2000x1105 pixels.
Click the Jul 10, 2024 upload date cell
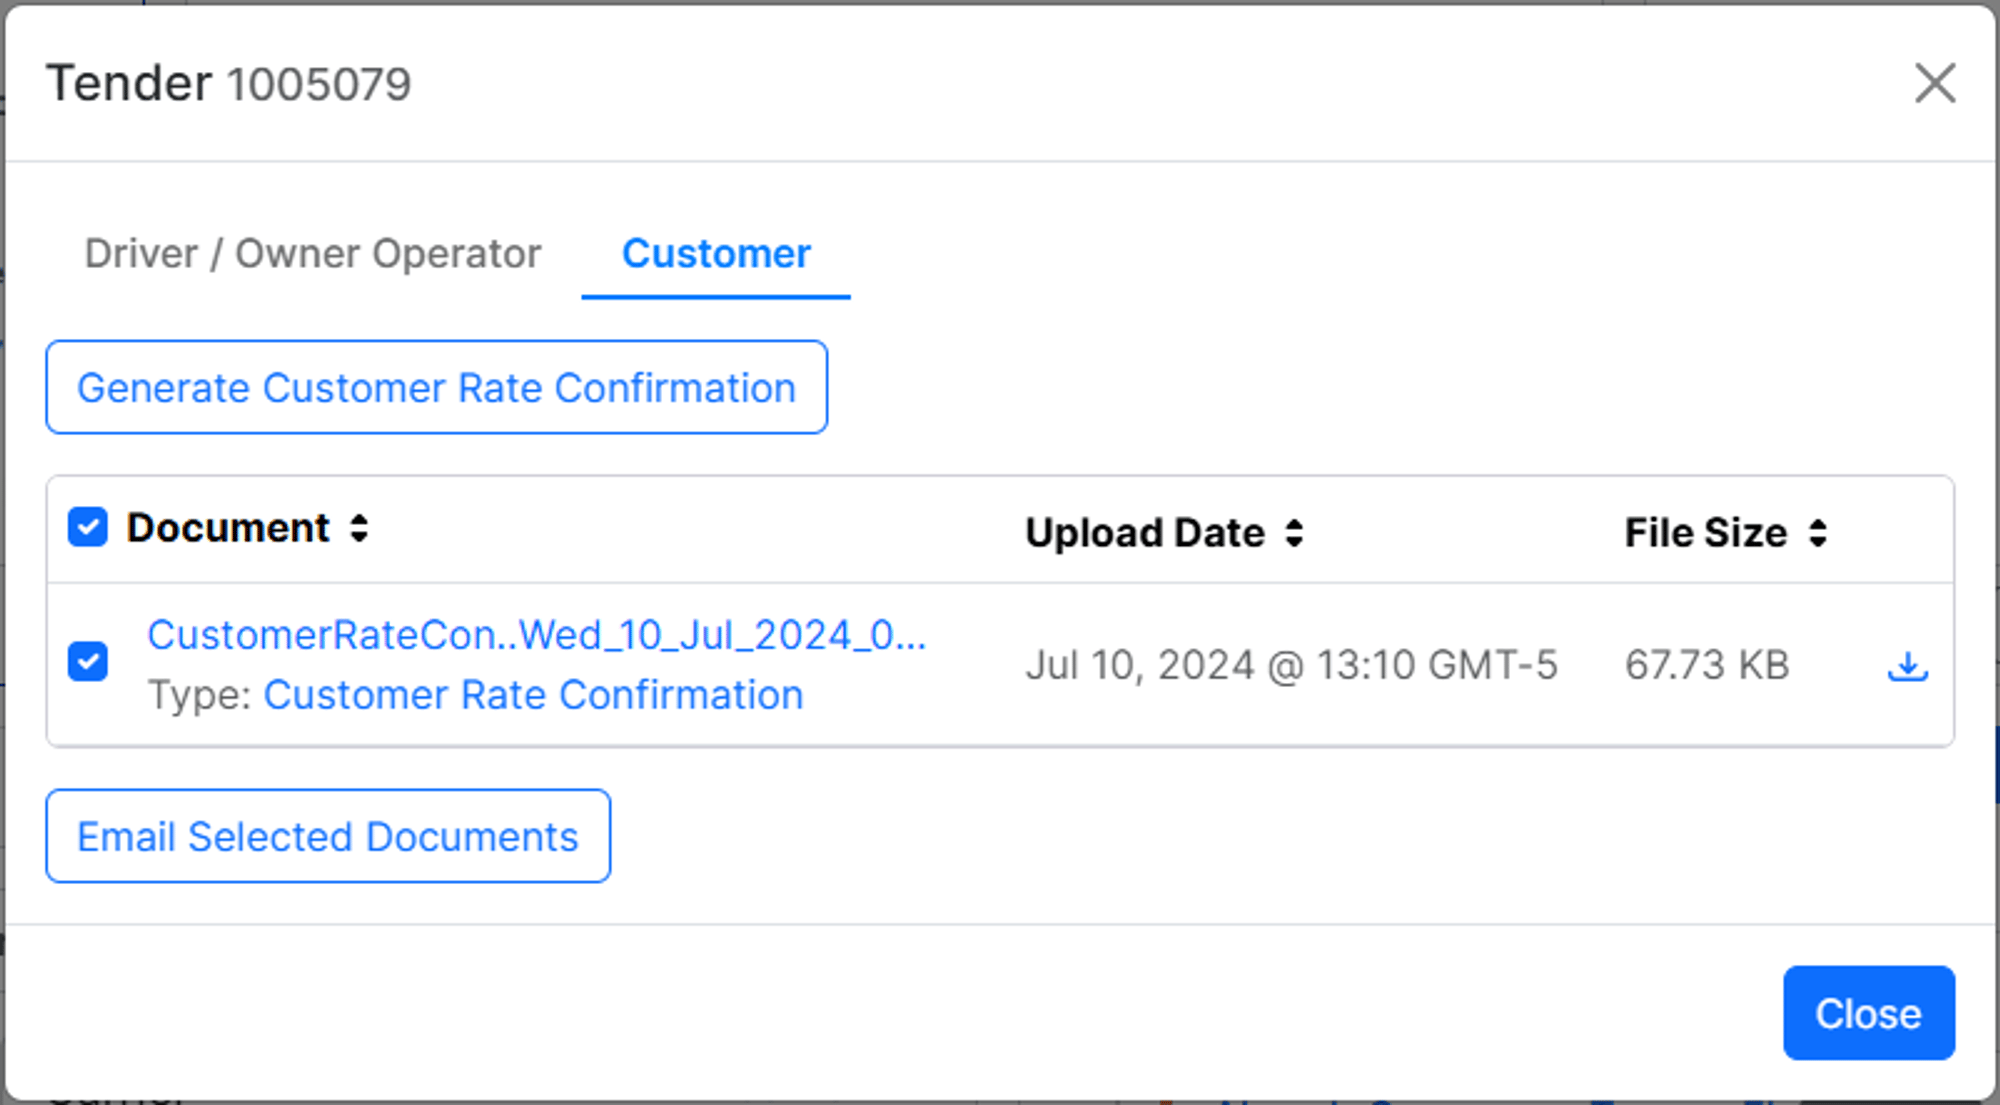point(1291,665)
